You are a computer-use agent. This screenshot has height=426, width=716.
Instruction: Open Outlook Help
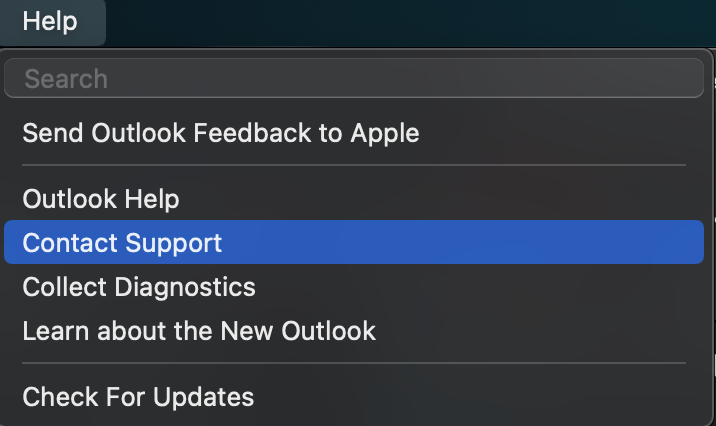(101, 199)
